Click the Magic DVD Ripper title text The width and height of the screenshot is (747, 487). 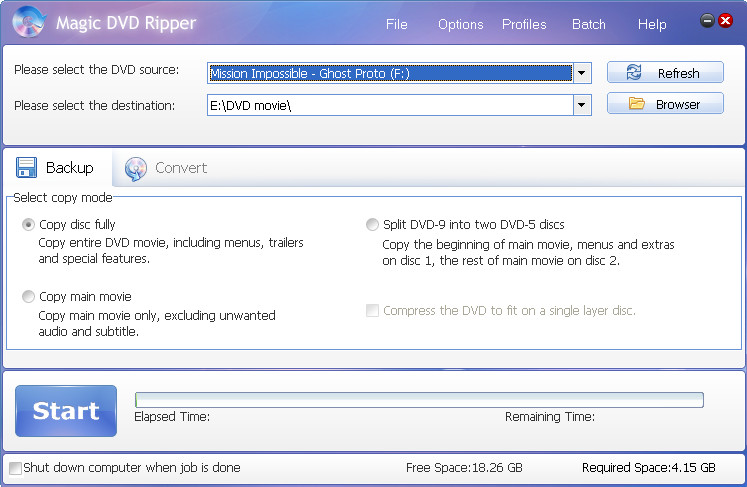[126, 23]
